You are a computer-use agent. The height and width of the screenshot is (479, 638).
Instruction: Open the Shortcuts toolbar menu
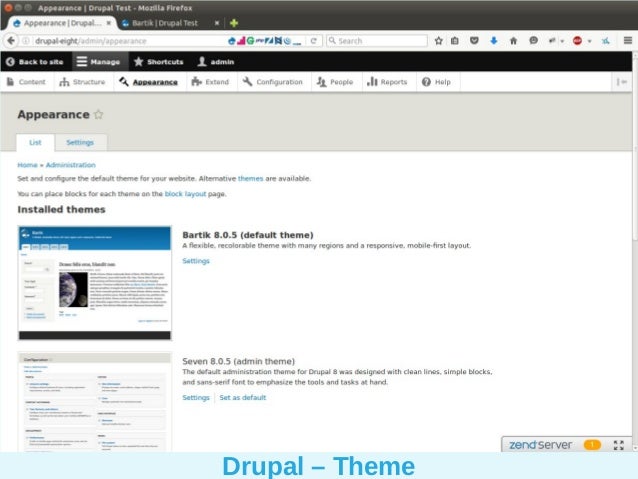(159, 62)
